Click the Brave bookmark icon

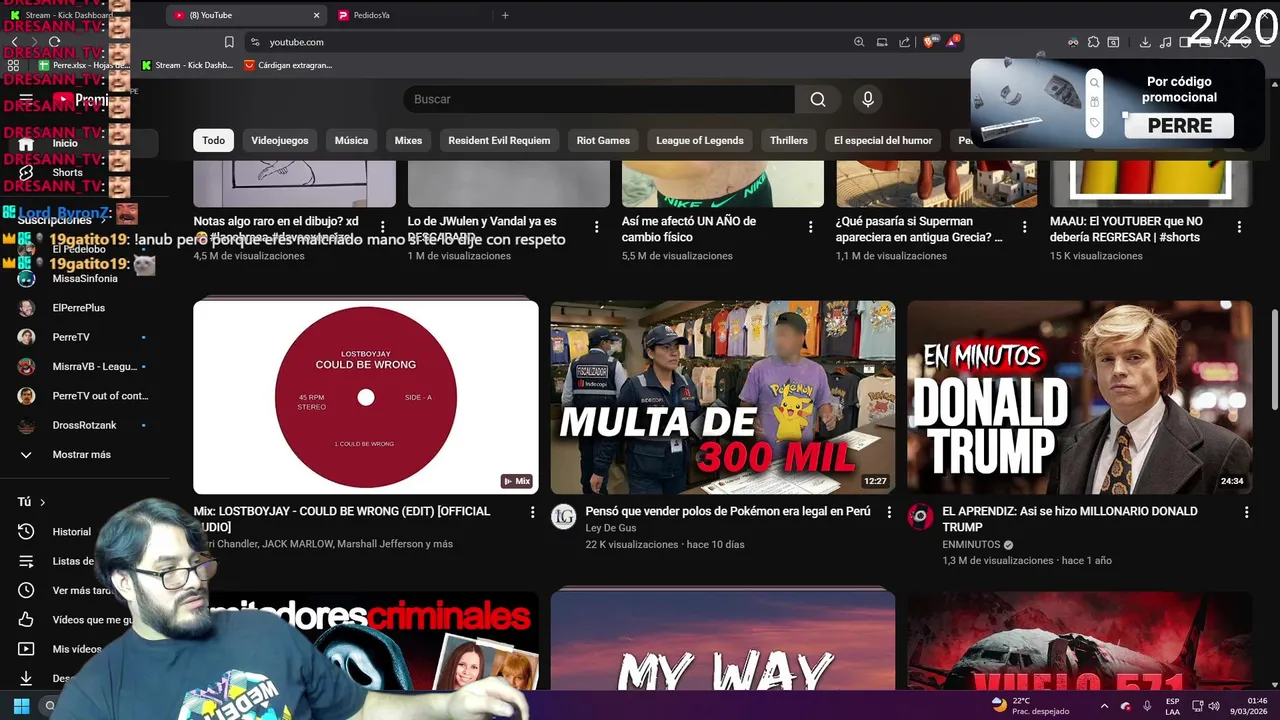pos(229,42)
